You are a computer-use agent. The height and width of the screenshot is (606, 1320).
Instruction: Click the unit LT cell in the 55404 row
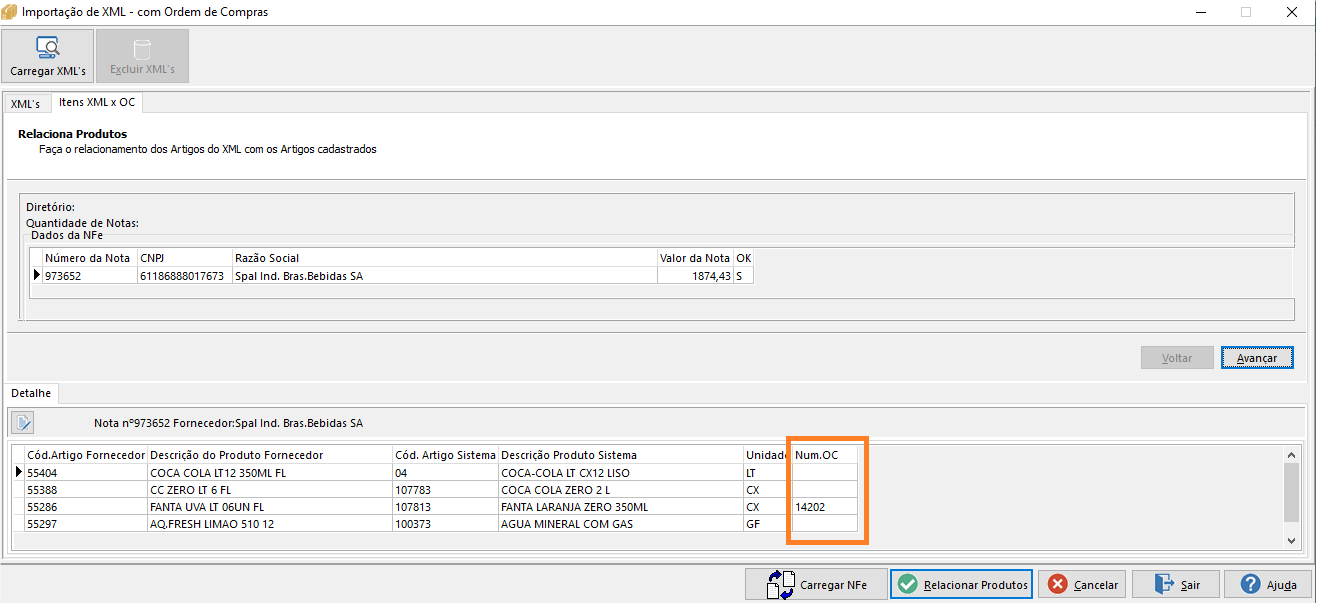[x=768, y=473]
